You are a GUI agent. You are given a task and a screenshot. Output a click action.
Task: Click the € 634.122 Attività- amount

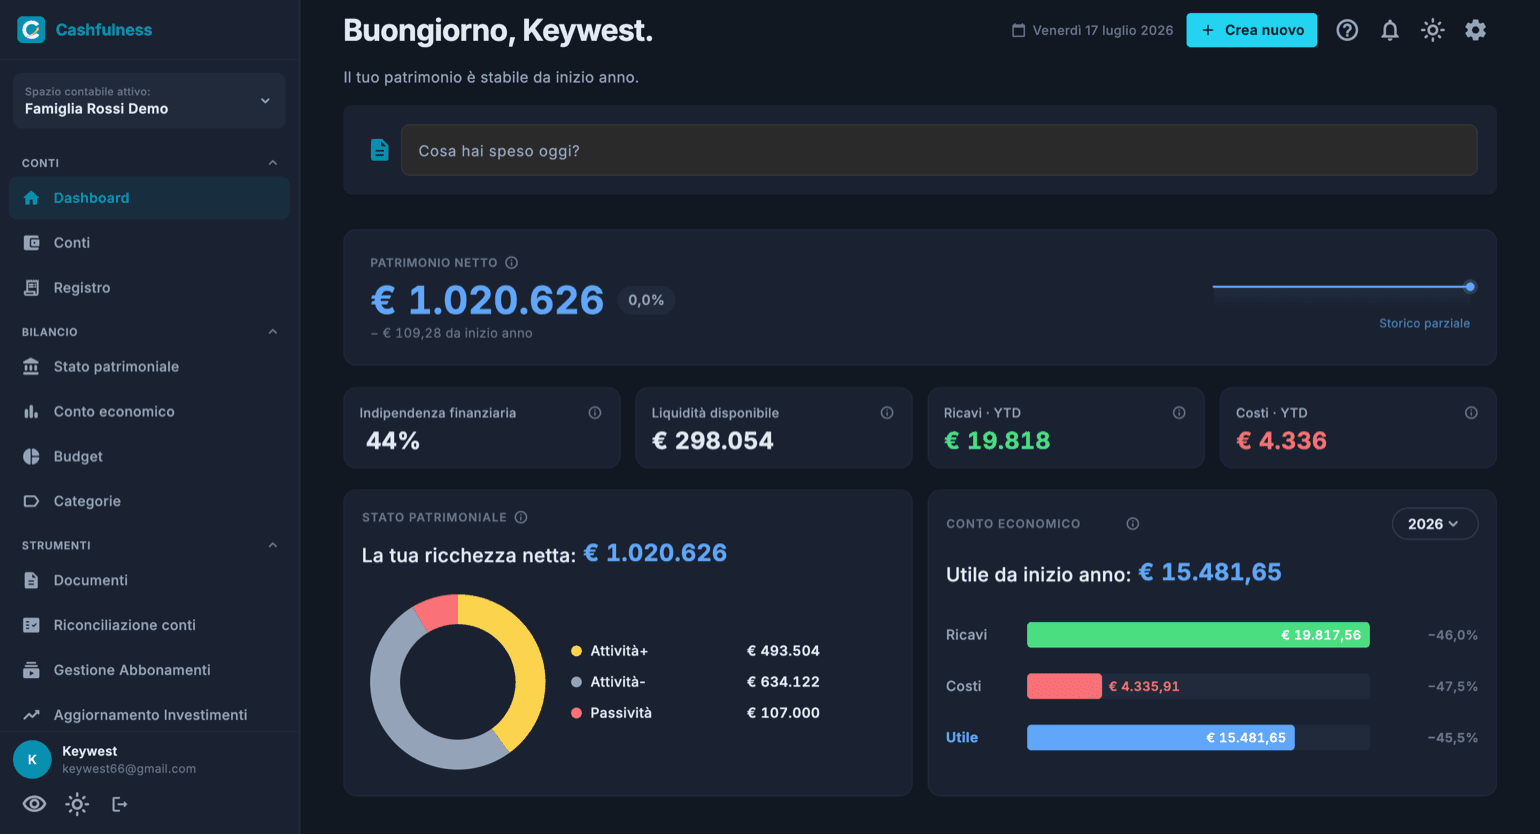tap(783, 682)
